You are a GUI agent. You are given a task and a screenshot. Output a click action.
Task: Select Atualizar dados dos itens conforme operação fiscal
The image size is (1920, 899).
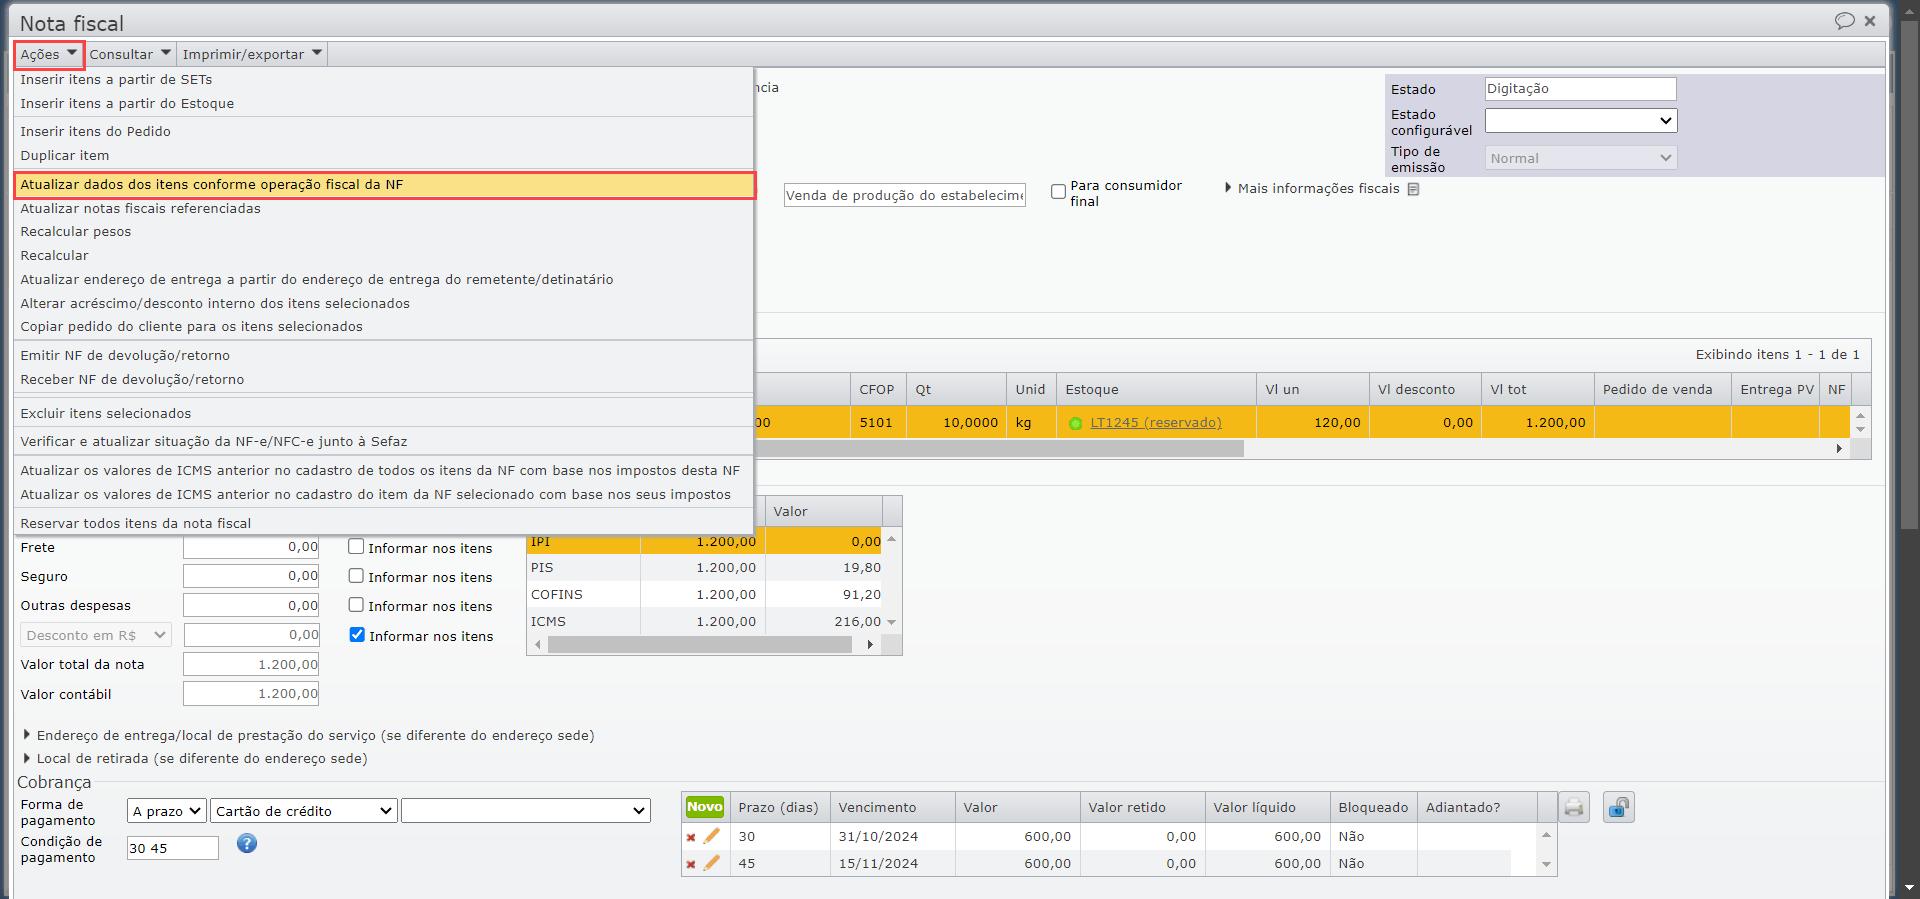point(384,184)
